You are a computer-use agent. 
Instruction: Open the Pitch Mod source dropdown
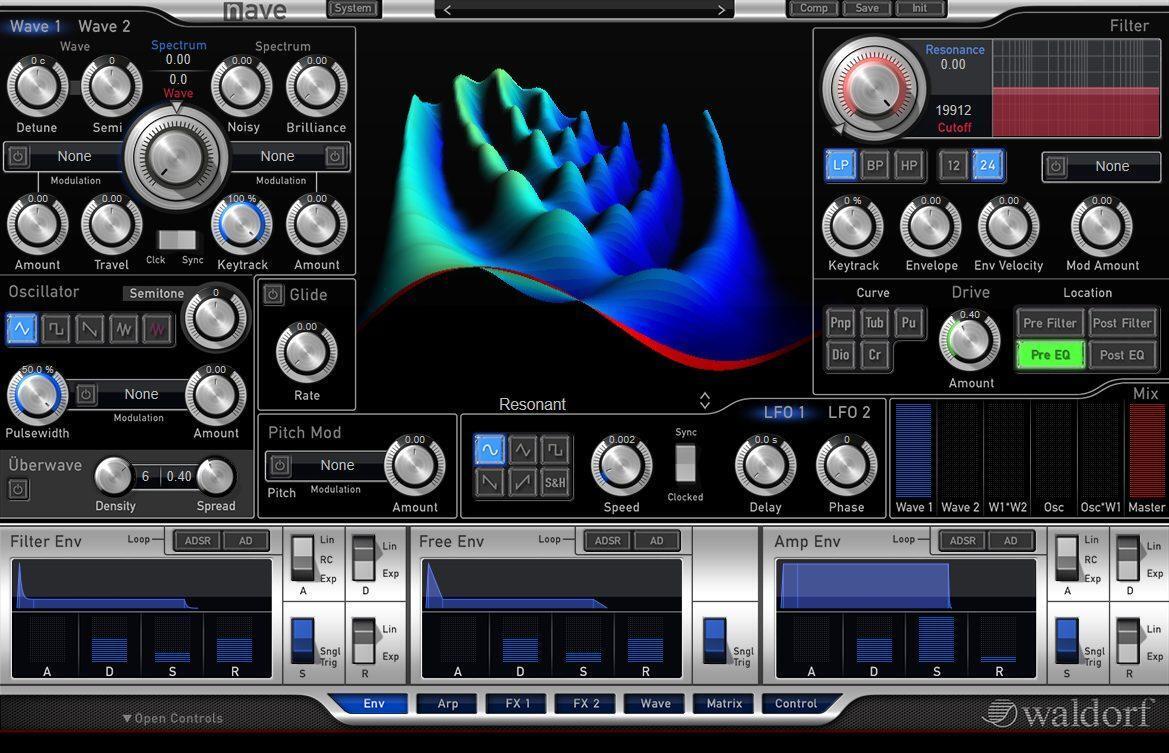click(337, 465)
